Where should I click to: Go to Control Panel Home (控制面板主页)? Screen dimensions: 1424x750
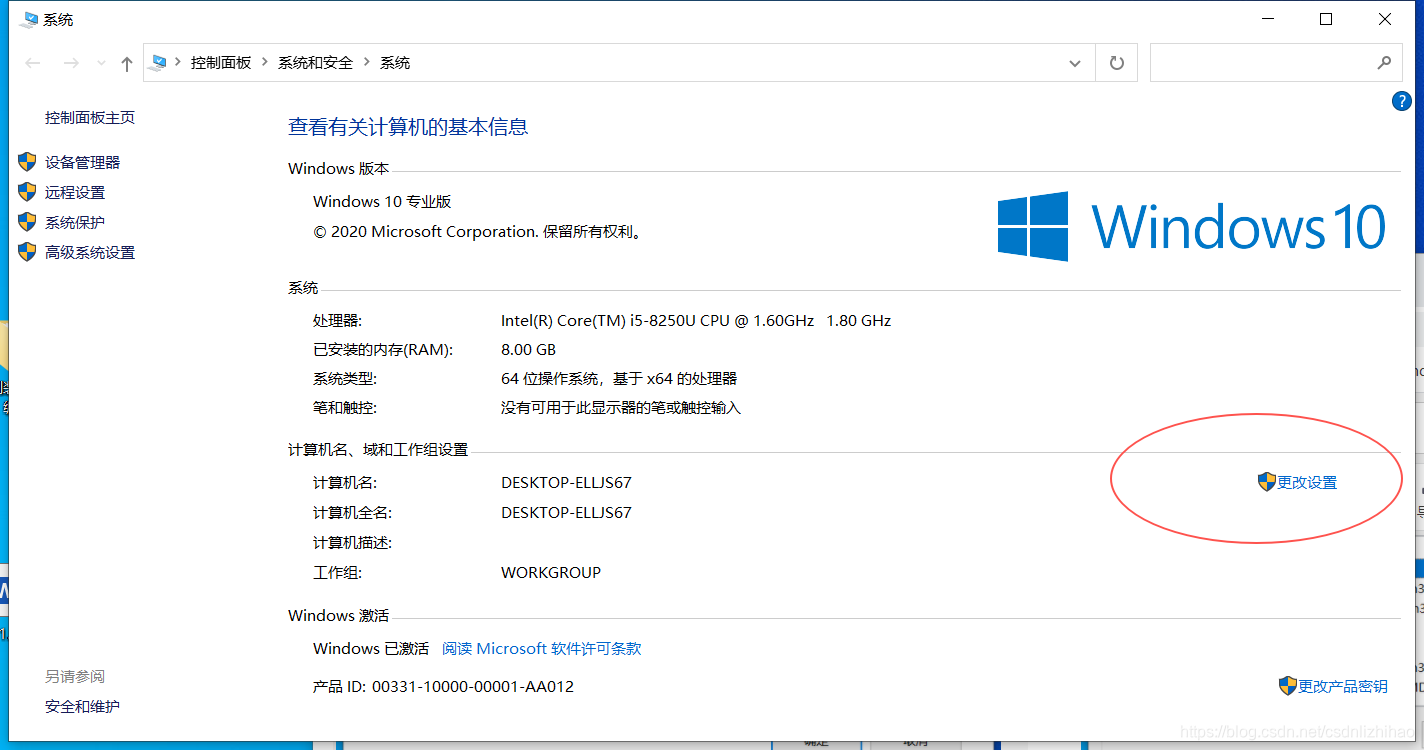click(x=90, y=117)
